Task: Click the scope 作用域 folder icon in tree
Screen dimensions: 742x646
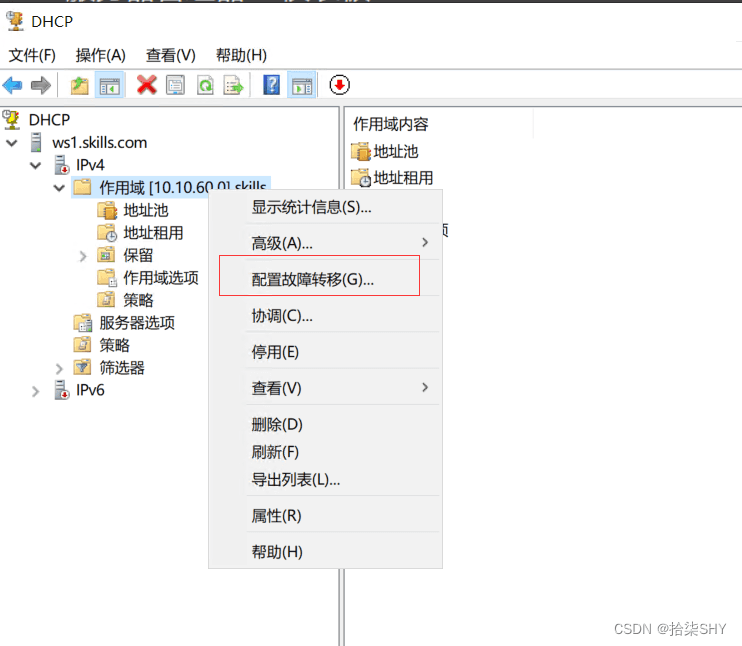Action: click(83, 187)
